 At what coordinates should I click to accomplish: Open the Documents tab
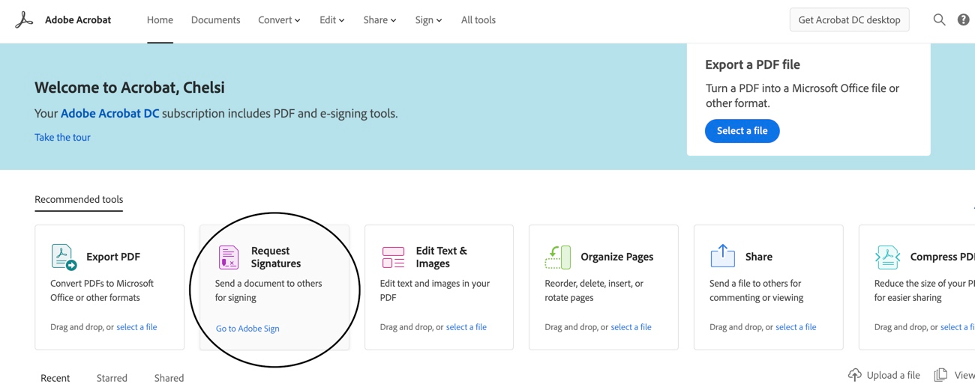[x=216, y=20]
